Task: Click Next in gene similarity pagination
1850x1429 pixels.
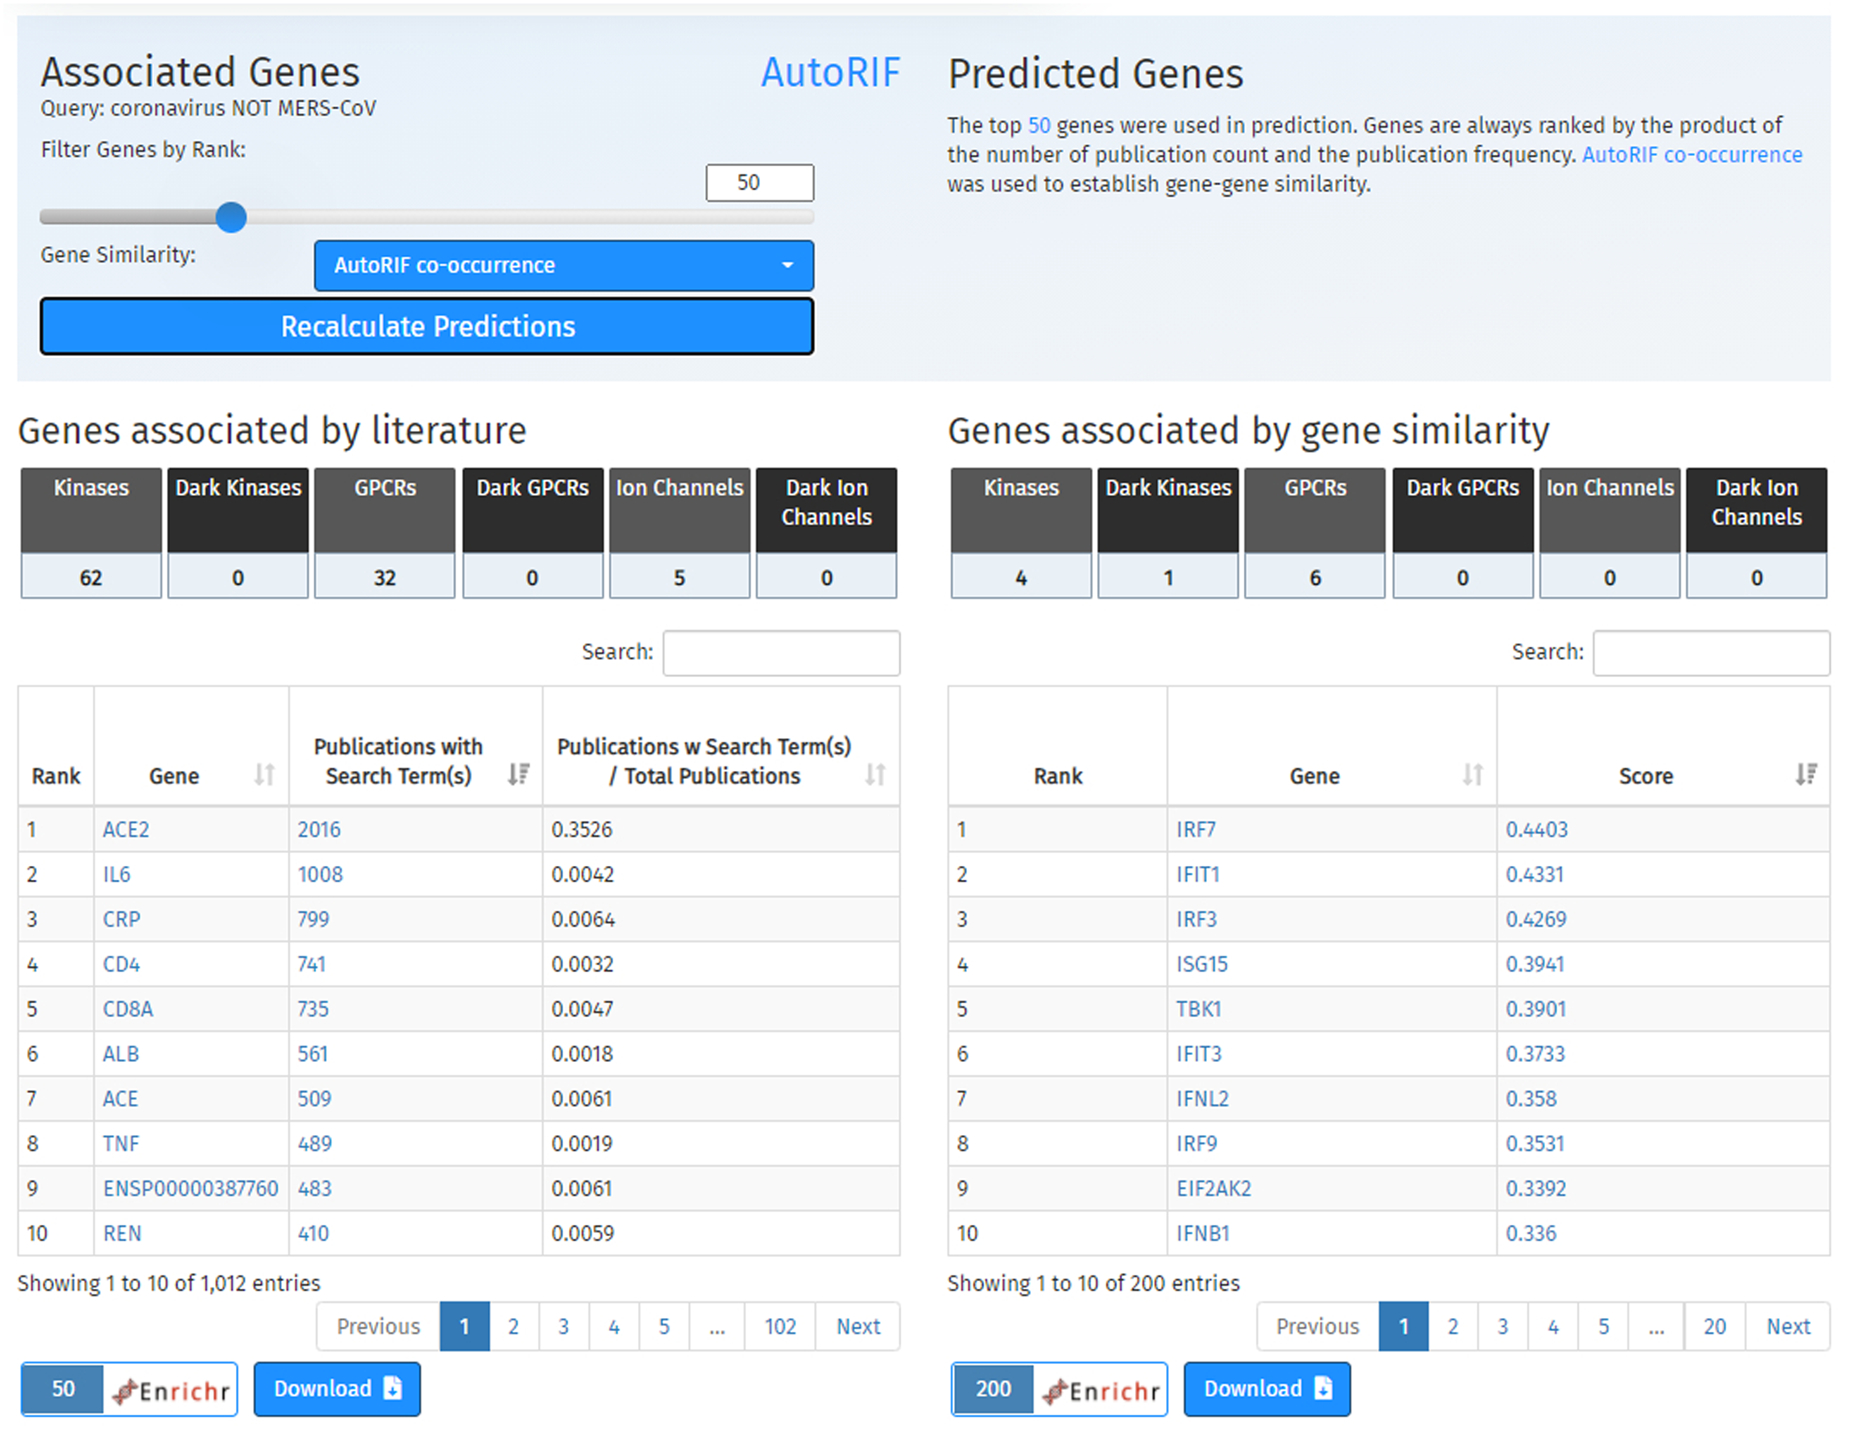Action: (1788, 1327)
